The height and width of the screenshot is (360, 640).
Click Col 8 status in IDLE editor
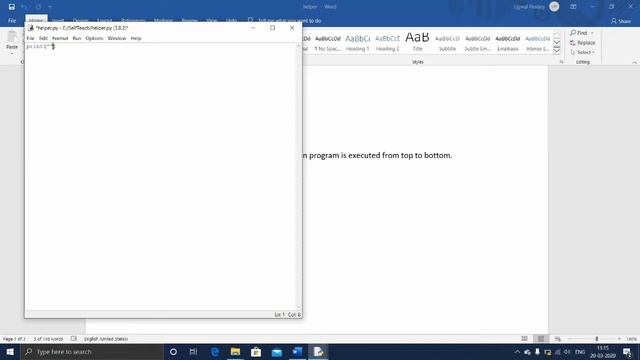click(294, 315)
